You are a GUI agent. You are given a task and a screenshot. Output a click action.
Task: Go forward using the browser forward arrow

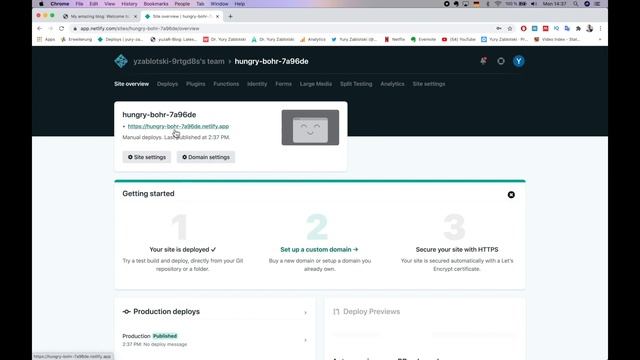[51, 29]
